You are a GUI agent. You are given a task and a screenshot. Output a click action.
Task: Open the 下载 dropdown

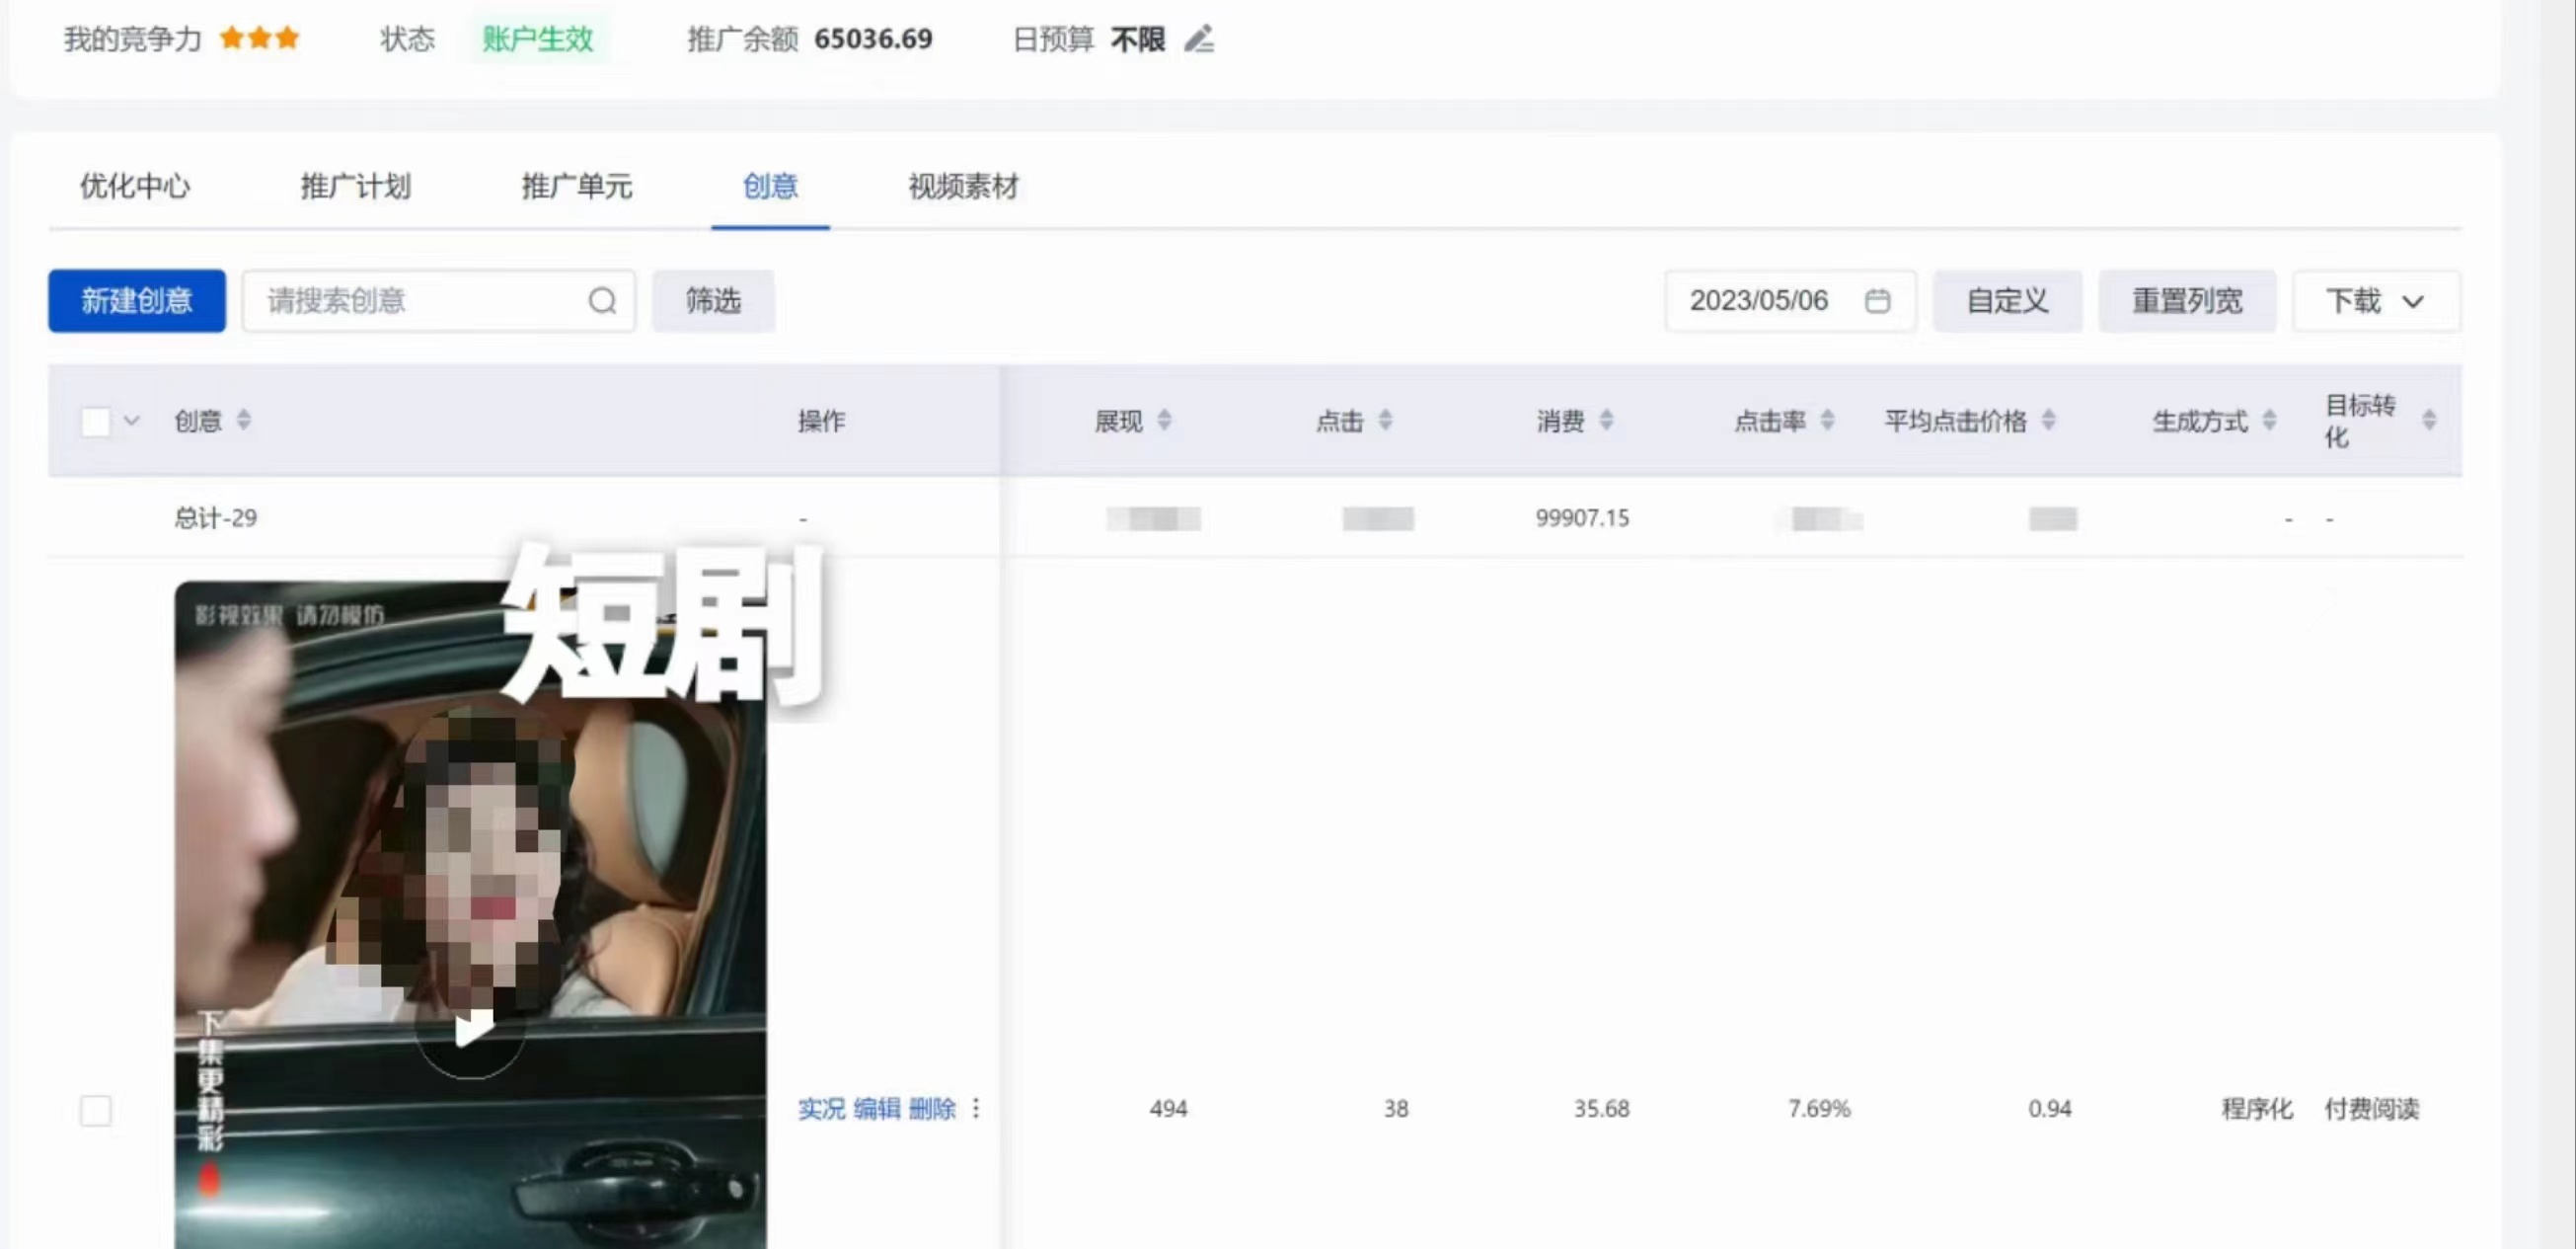(x=2376, y=300)
